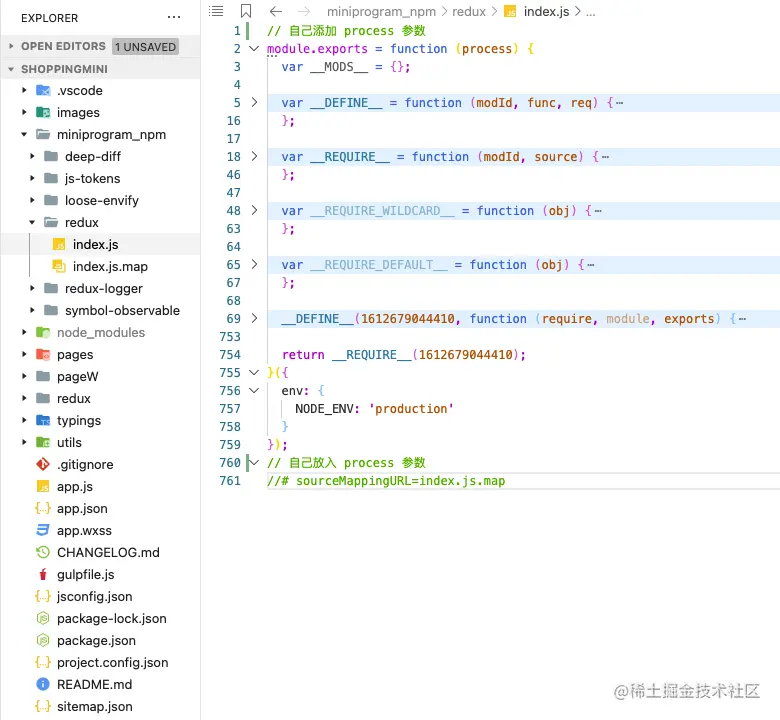Expand the deep-diff folder arrow
Screen dimensions: 780x720
point(32,156)
